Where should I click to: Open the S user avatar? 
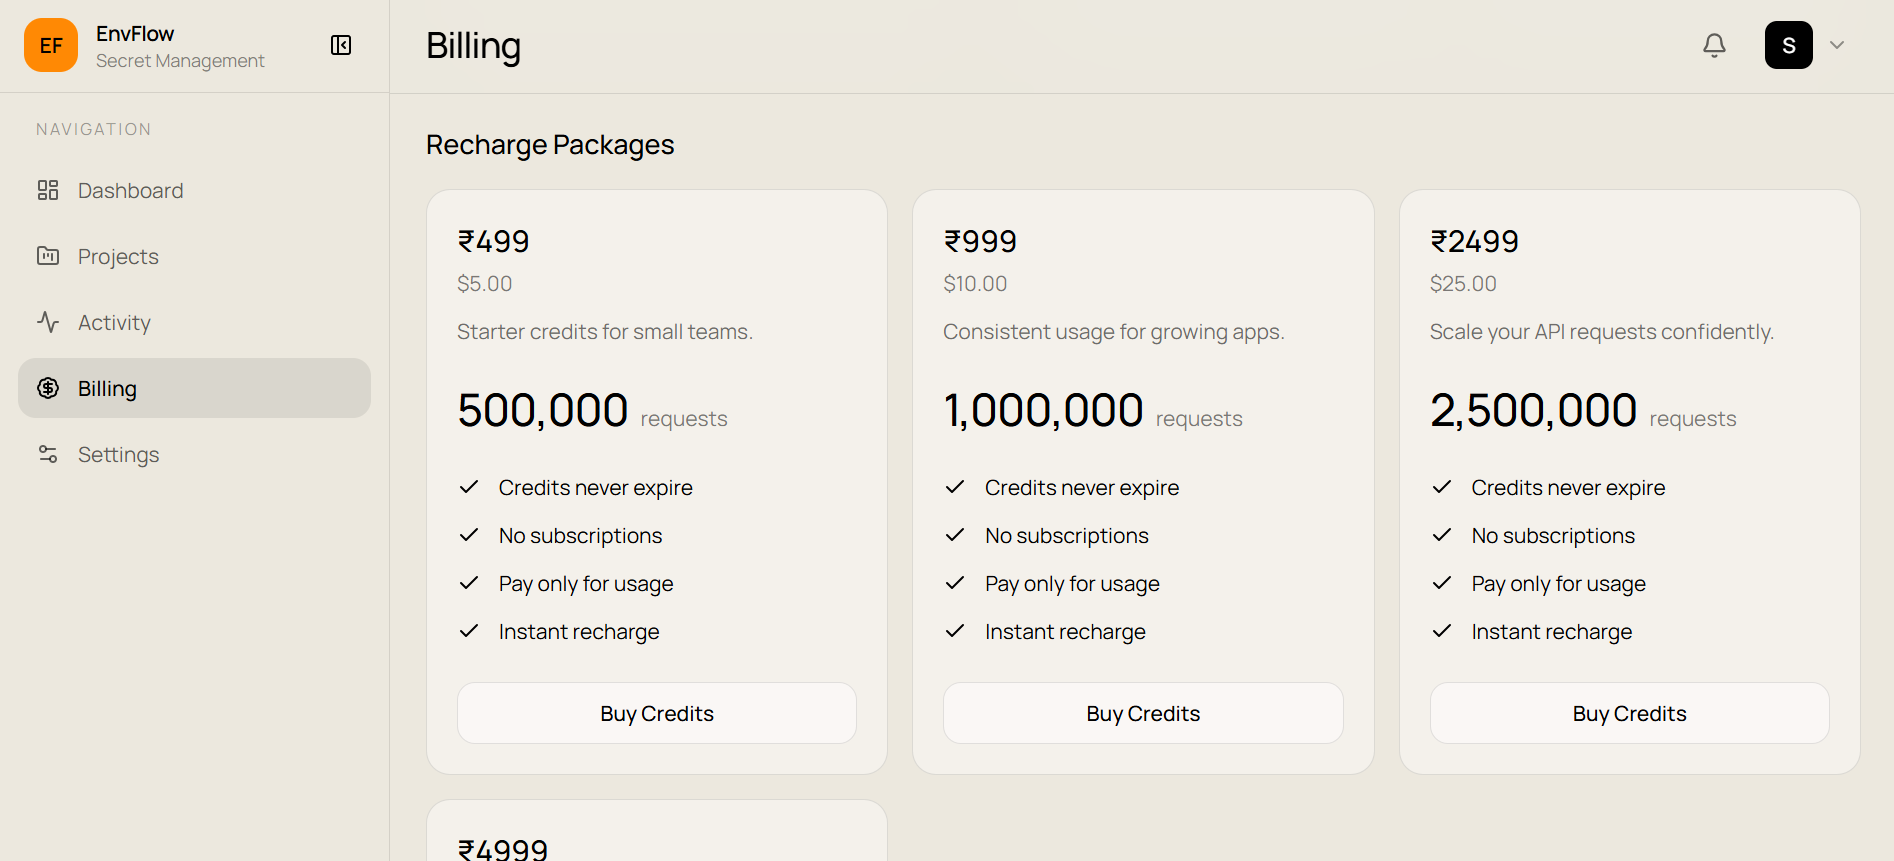tap(1789, 45)
